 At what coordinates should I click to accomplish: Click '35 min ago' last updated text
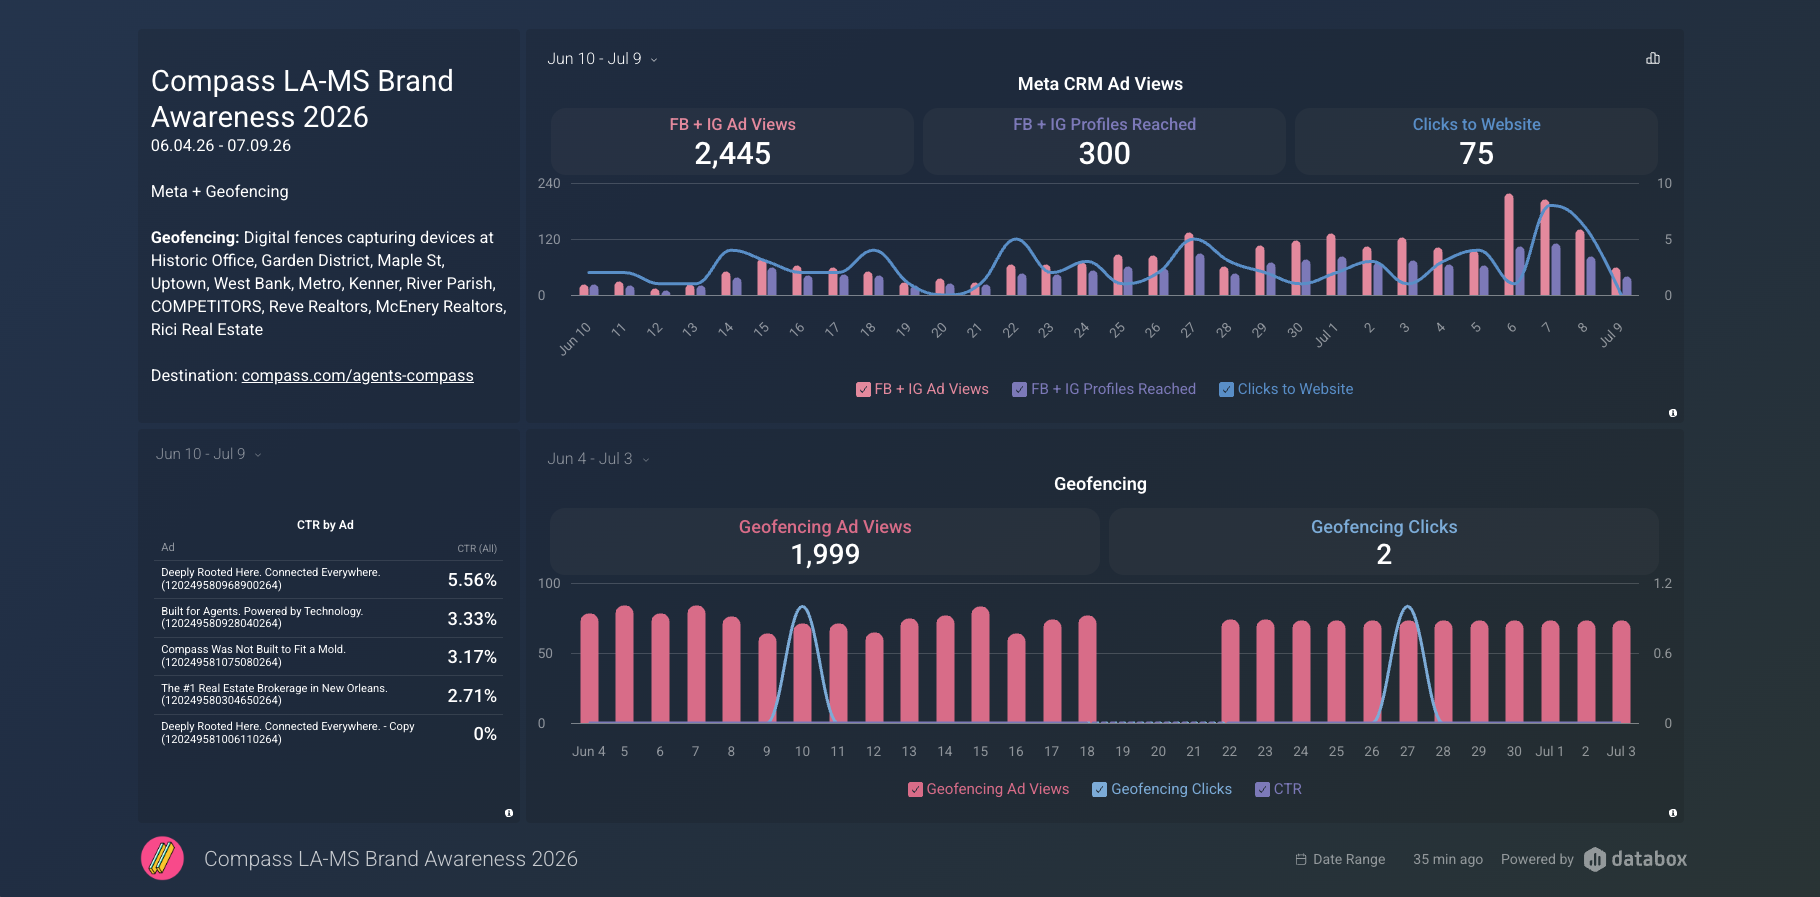pos(1448,859)
